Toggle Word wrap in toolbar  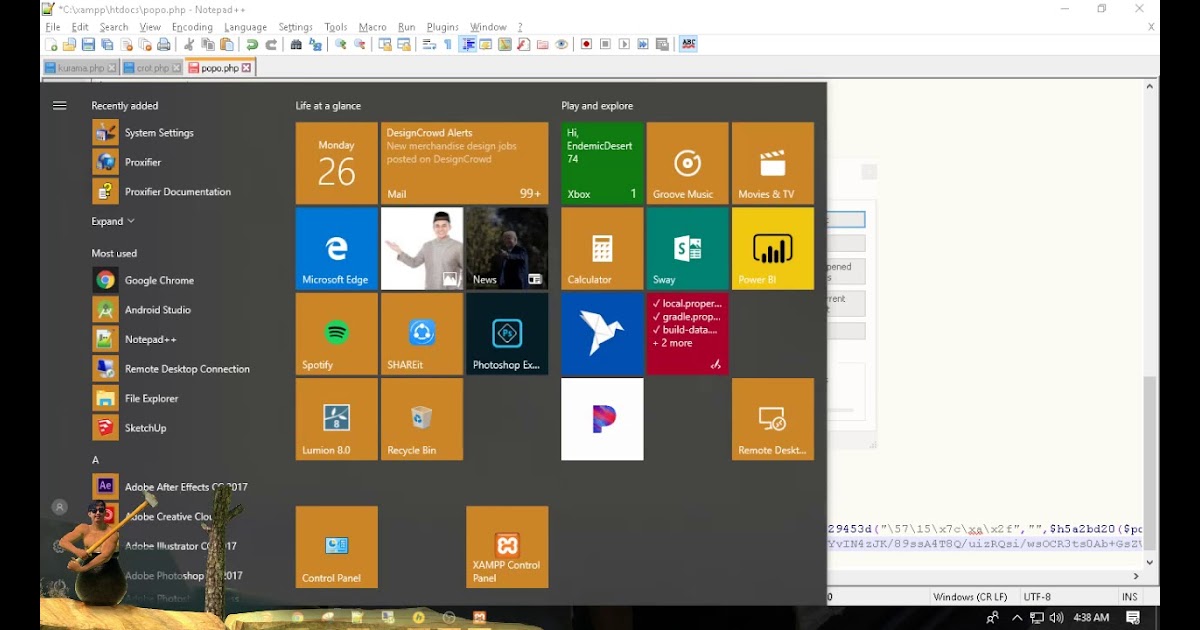click(429, 44)
